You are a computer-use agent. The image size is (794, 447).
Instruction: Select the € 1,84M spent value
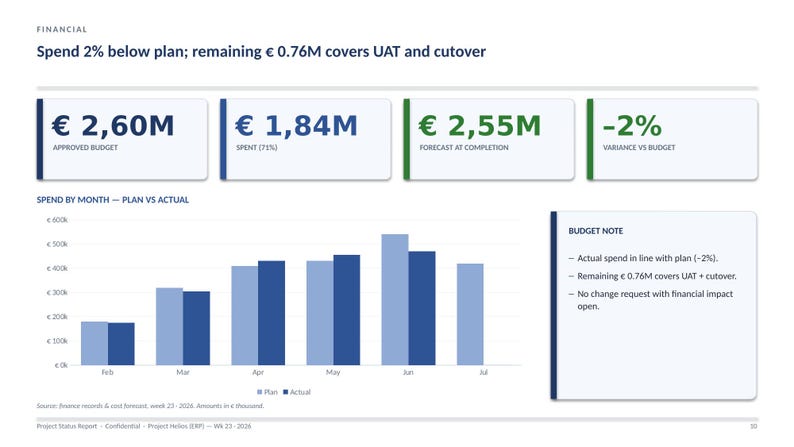[296, 126]
